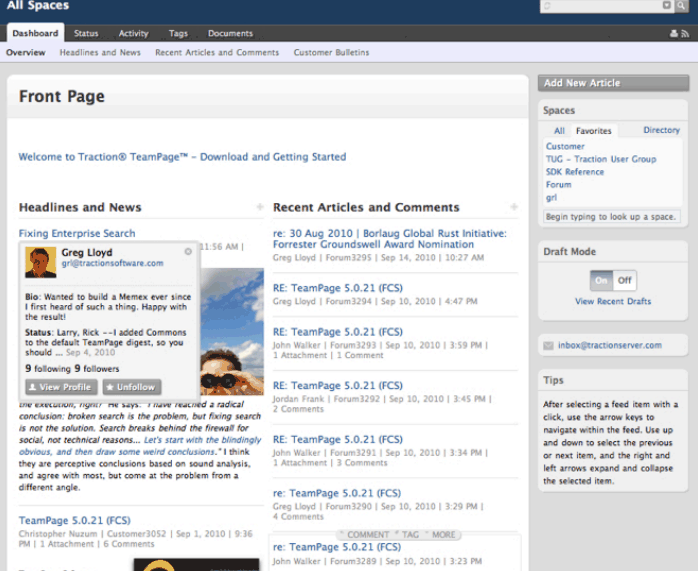Click 1 Attachment under Christopher Nuzum headline
Viewport: 698px width, 571px height.
click(67, 544)
